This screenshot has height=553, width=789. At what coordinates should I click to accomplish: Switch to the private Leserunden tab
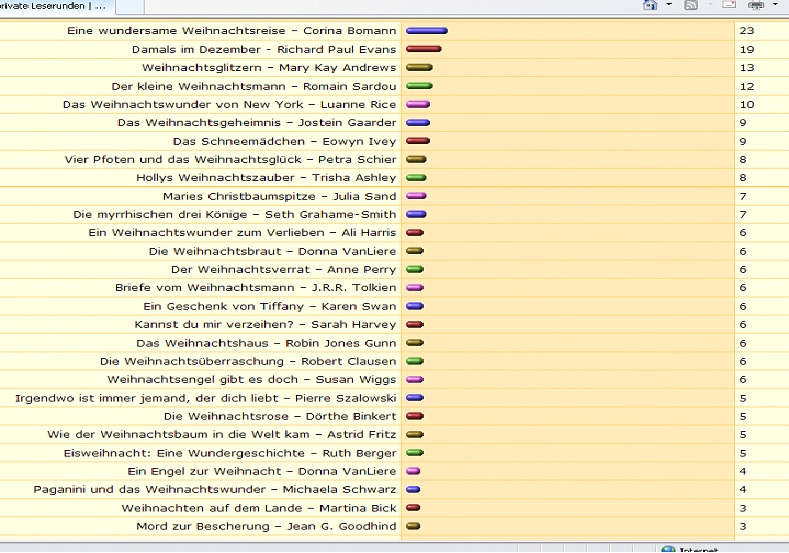(55, 6)
